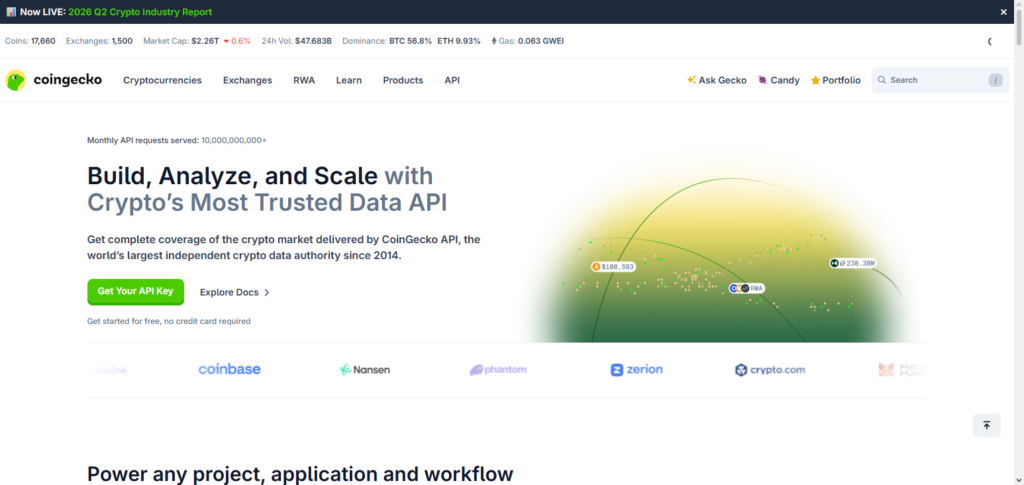This screenshot has height=485, width=1024.
Task: Click the CoinGecko gecko logo icon
Action: click(x=16, y=80)
